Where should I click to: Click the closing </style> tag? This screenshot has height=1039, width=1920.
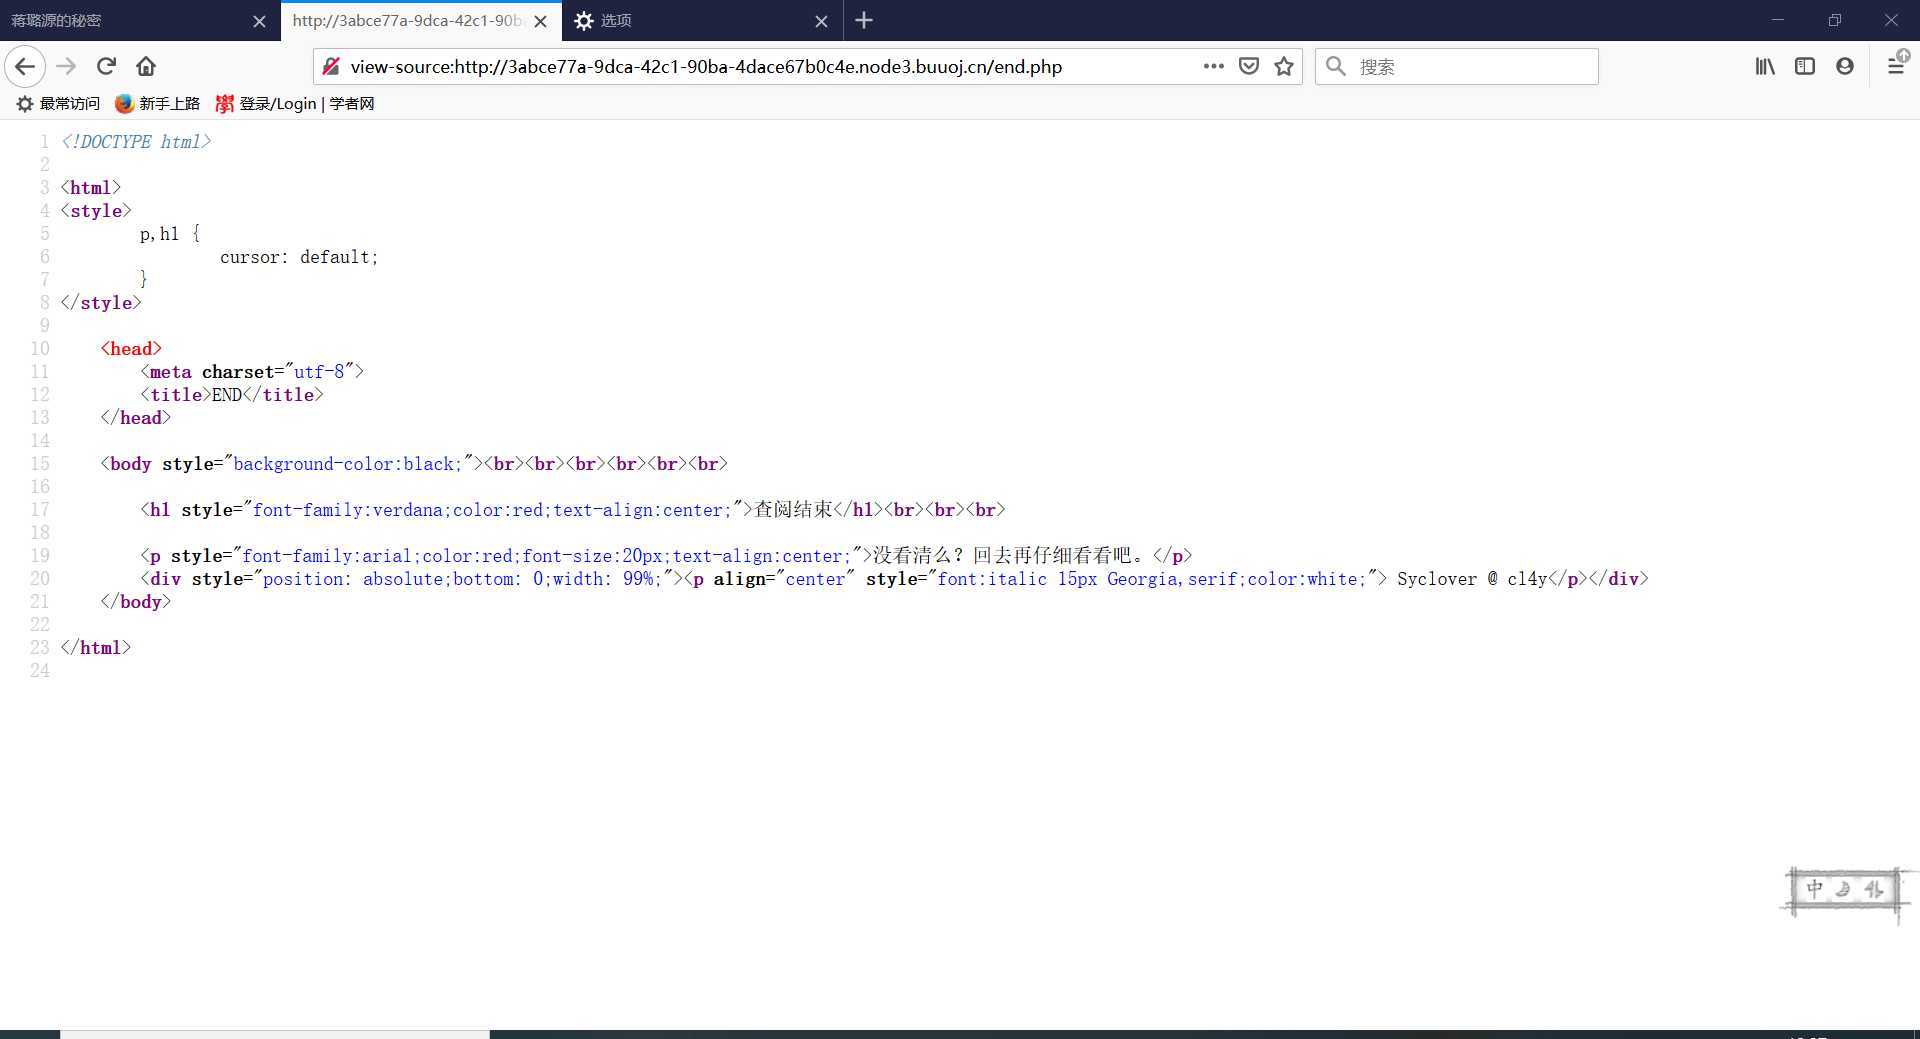pos(101,303)
